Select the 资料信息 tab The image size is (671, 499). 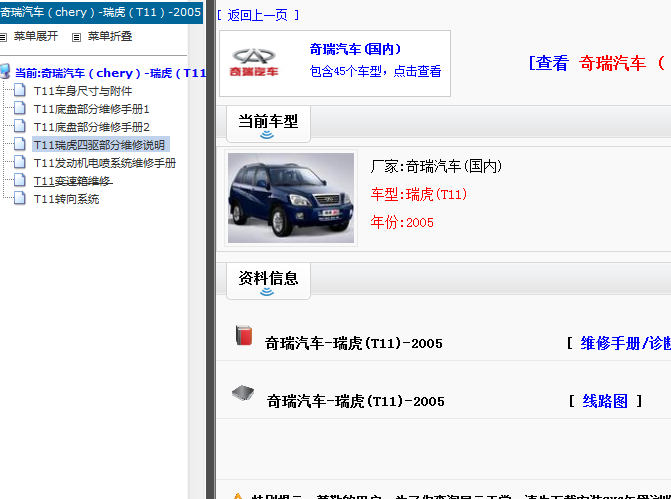(x=268, y=281)
